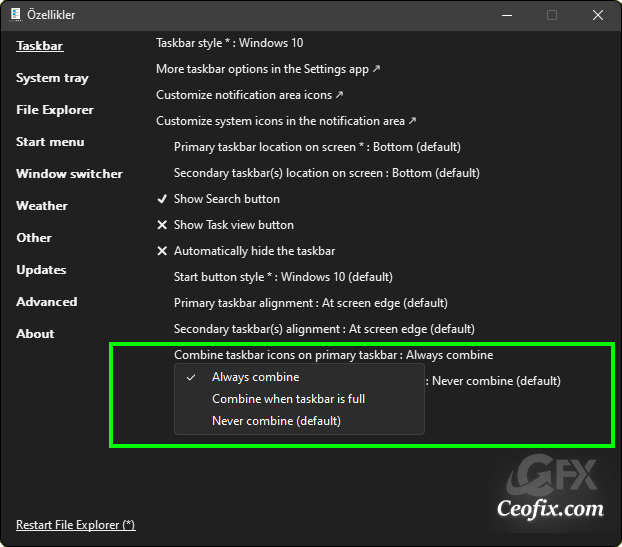Change Secondary taskbar(s) alignment setting
The image size is (622, 547).
pos(324,329)
